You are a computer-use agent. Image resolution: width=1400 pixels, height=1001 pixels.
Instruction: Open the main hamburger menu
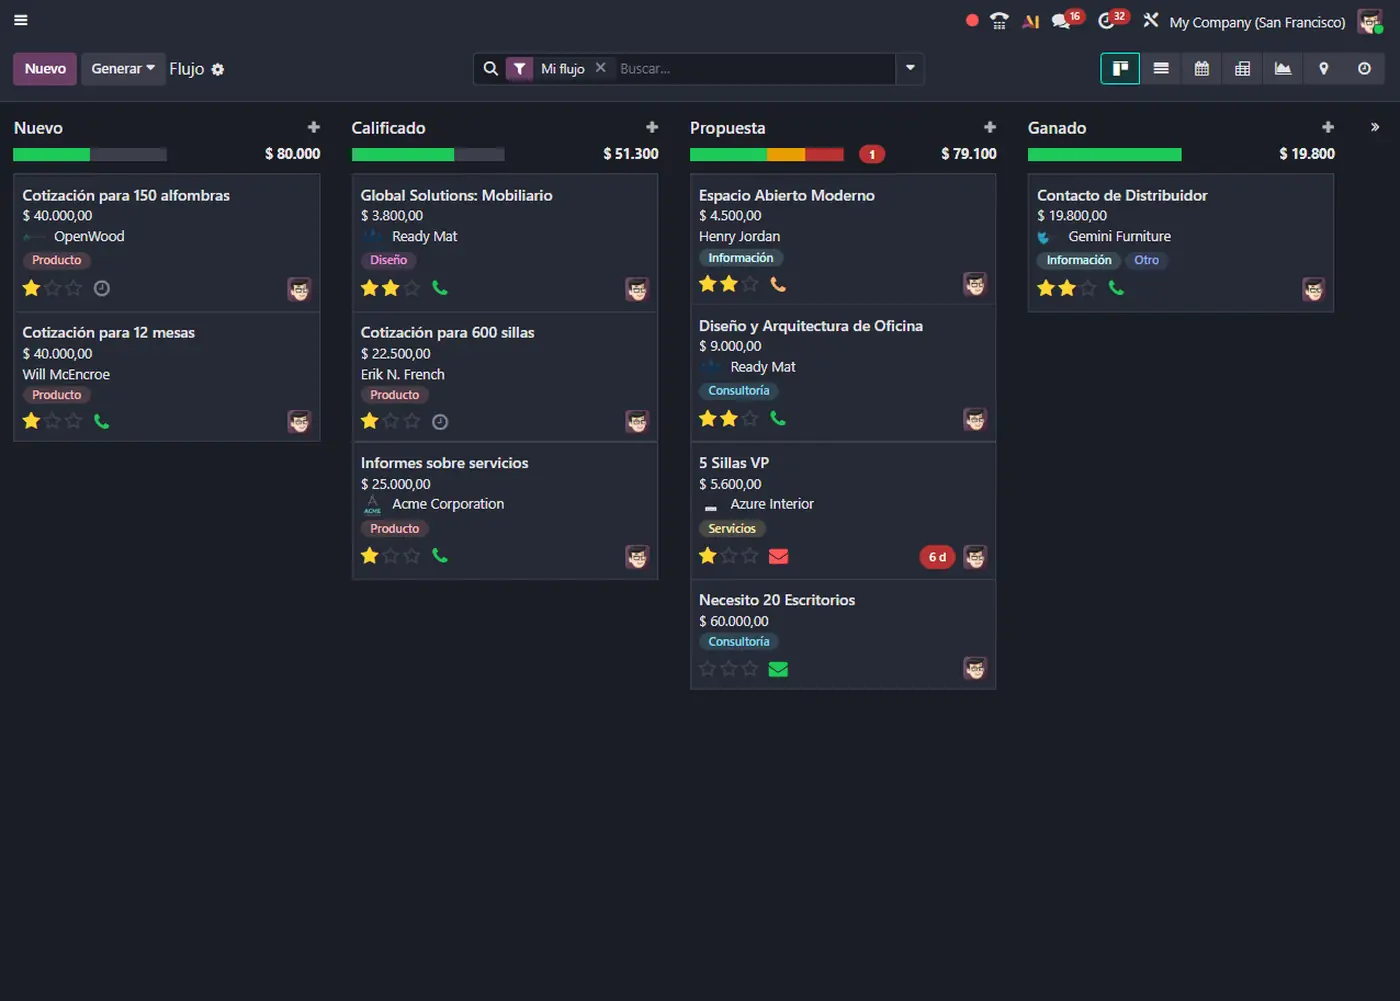pyautogui.click(x=20, y=20)
